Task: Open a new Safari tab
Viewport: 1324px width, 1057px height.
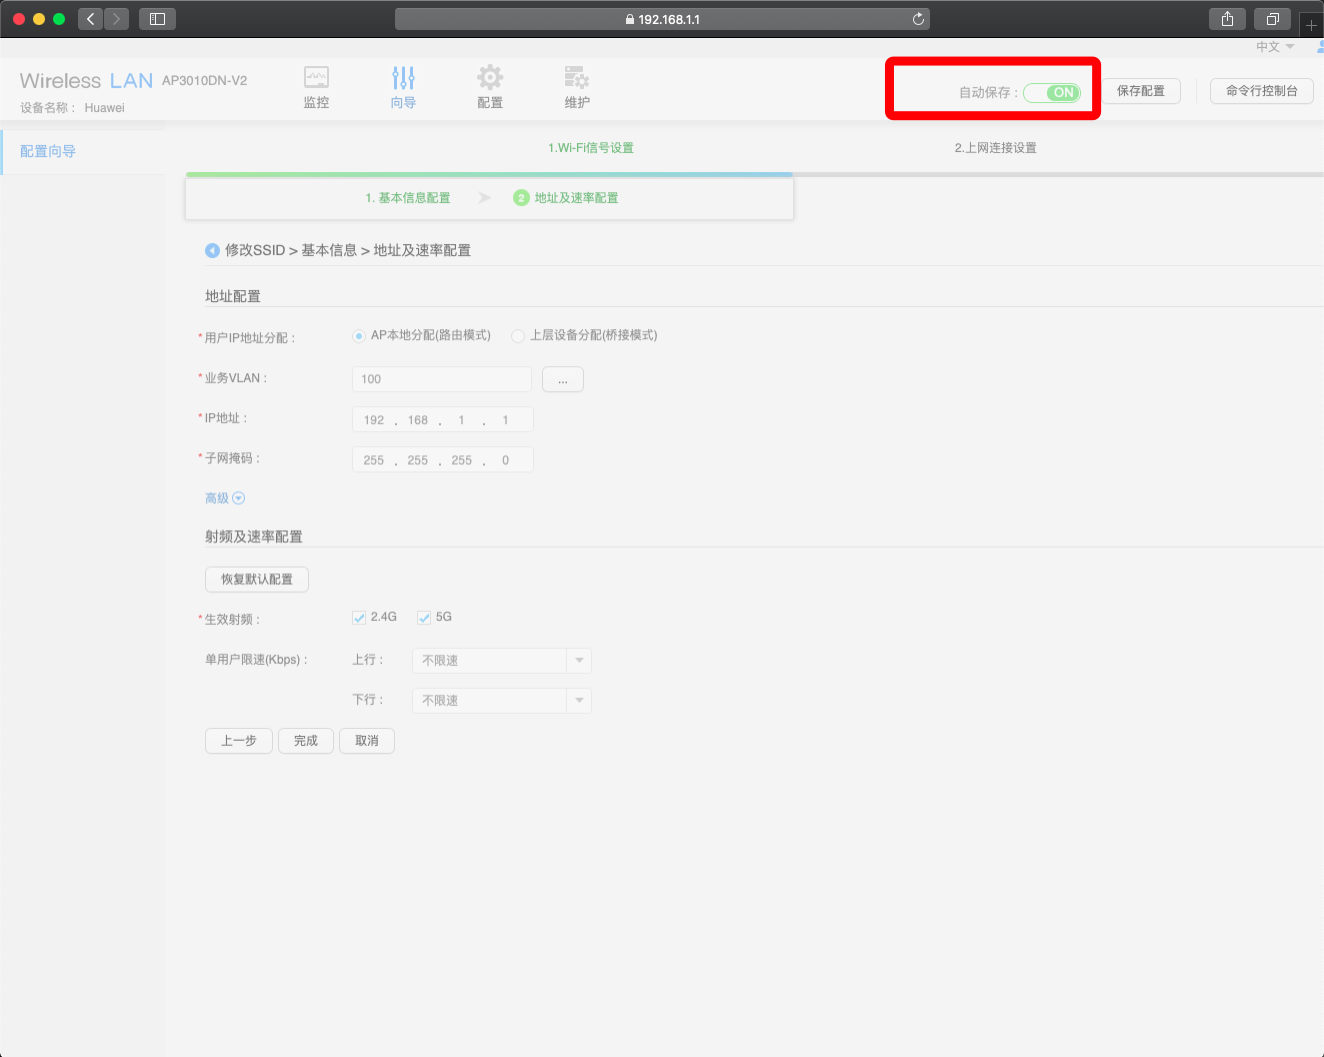Action: click(1311, 24)
